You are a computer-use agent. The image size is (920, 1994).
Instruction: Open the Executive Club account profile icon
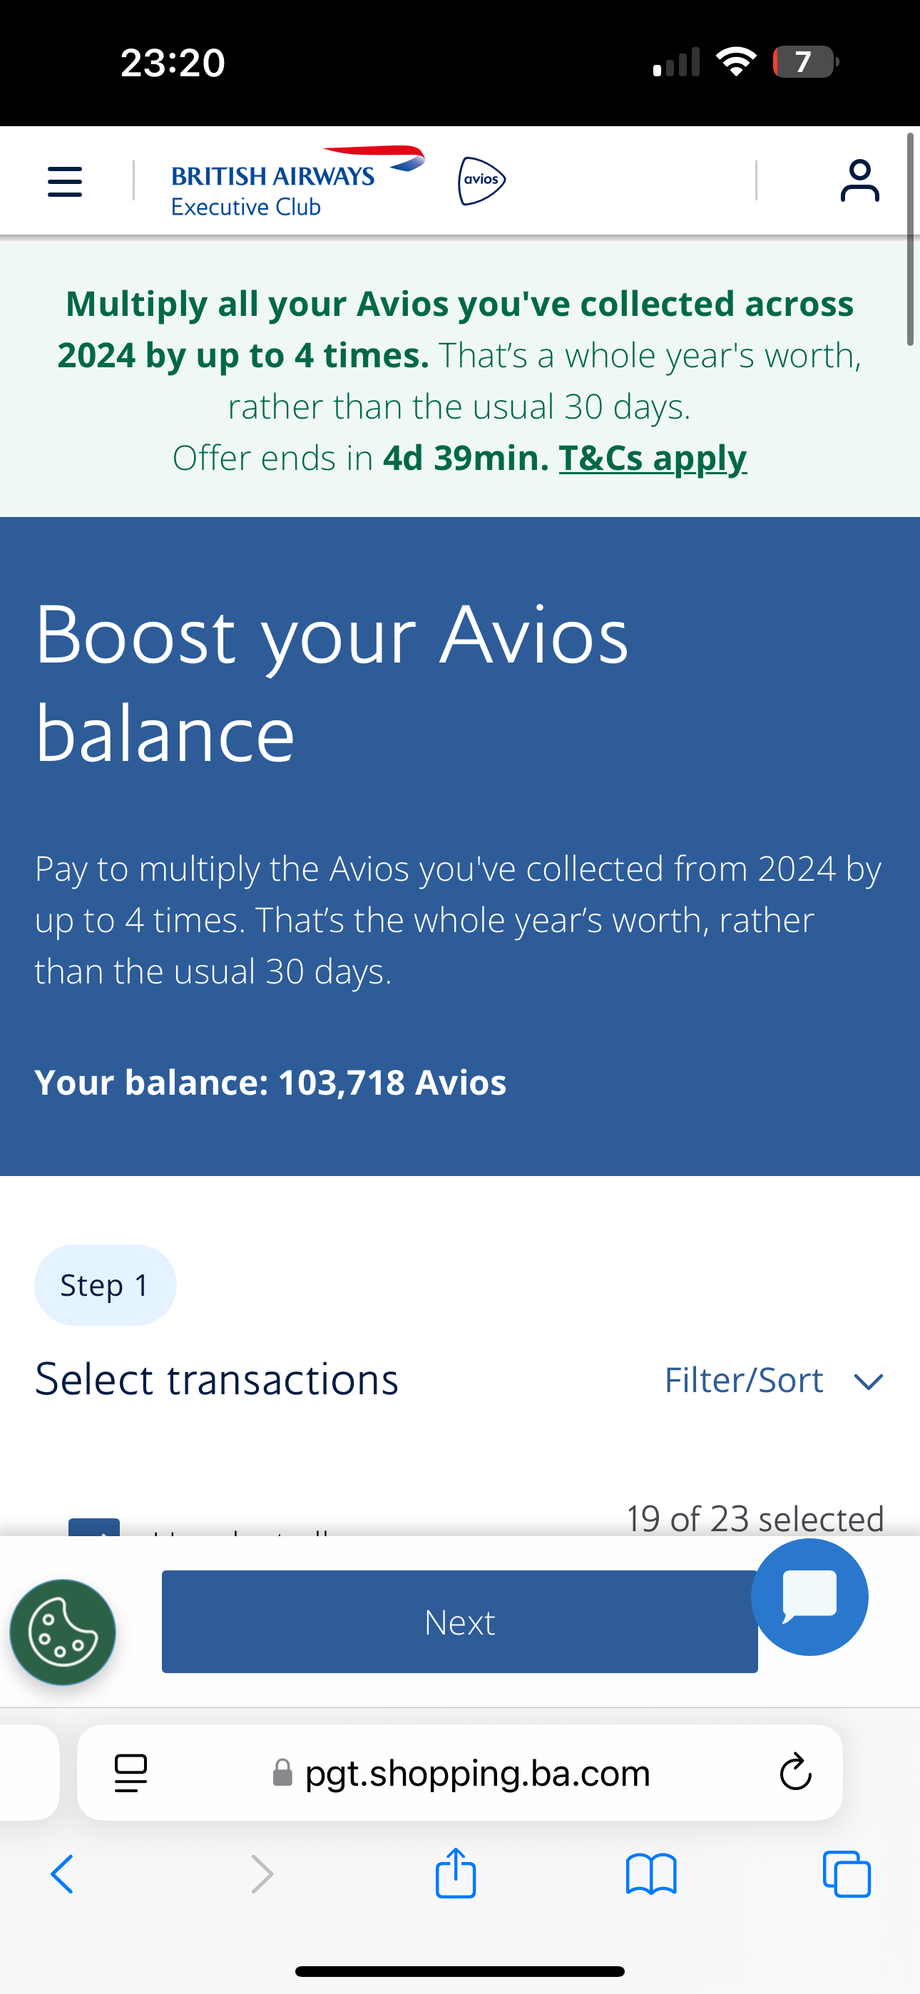[859, 179]
